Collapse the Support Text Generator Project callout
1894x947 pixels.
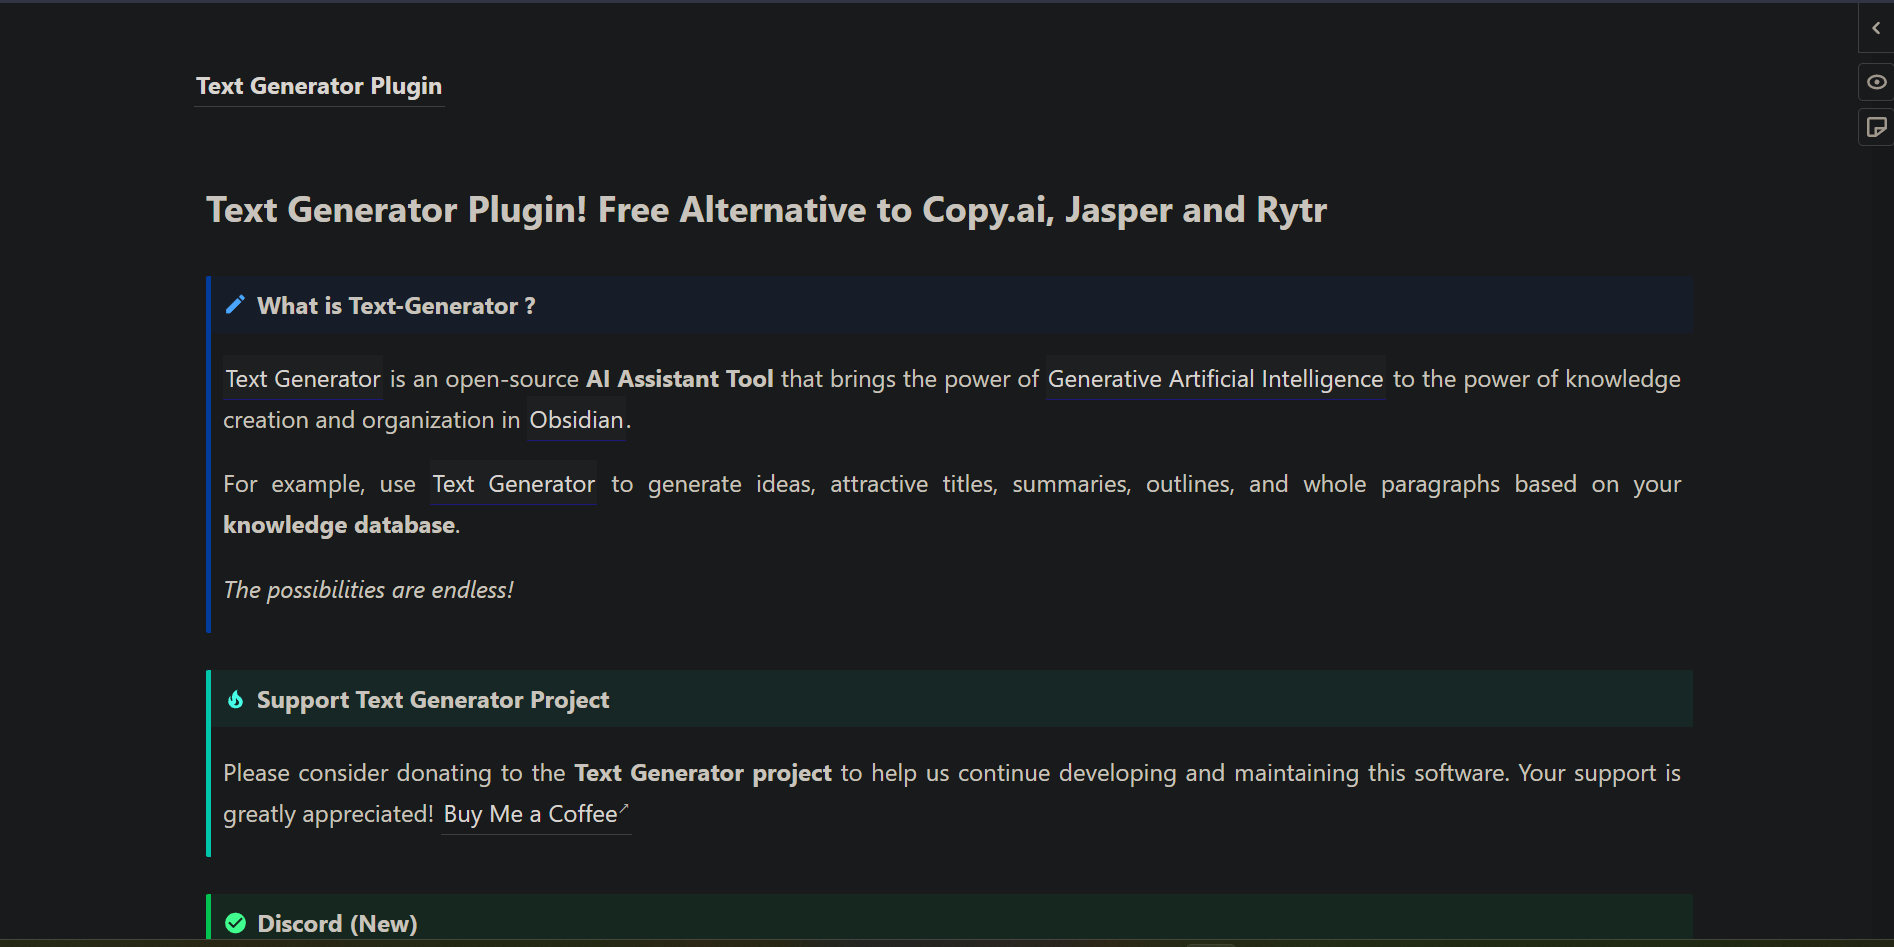click(432, 699)
